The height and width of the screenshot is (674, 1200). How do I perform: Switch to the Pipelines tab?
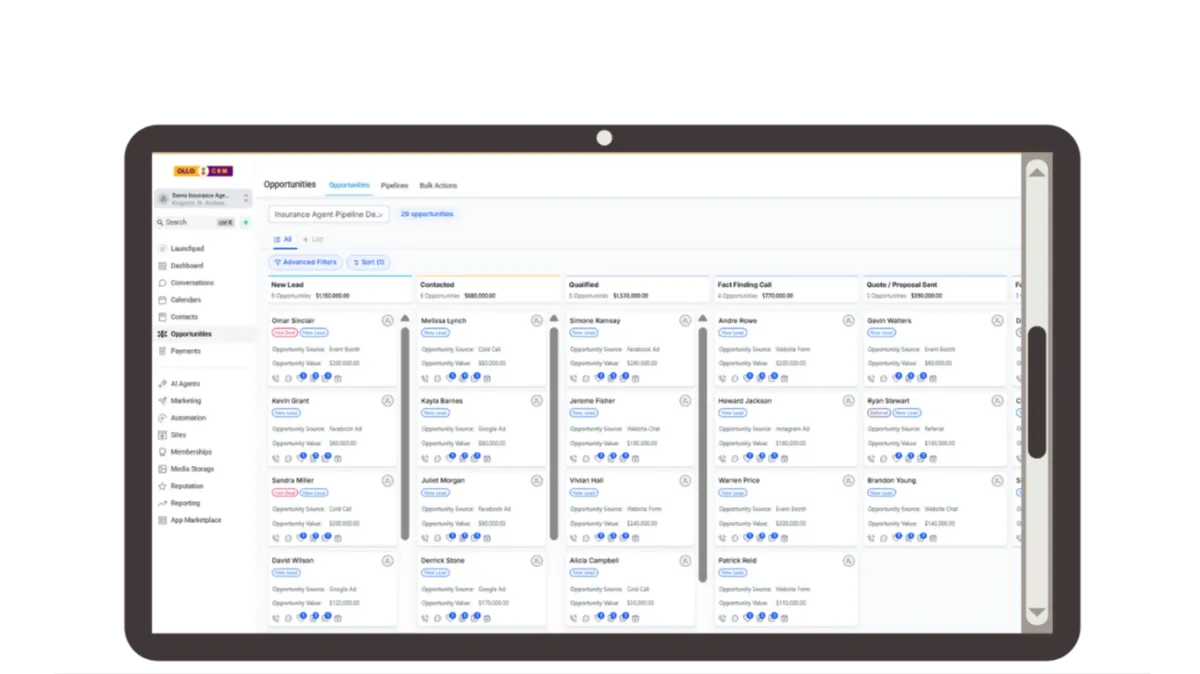point(395,186)
